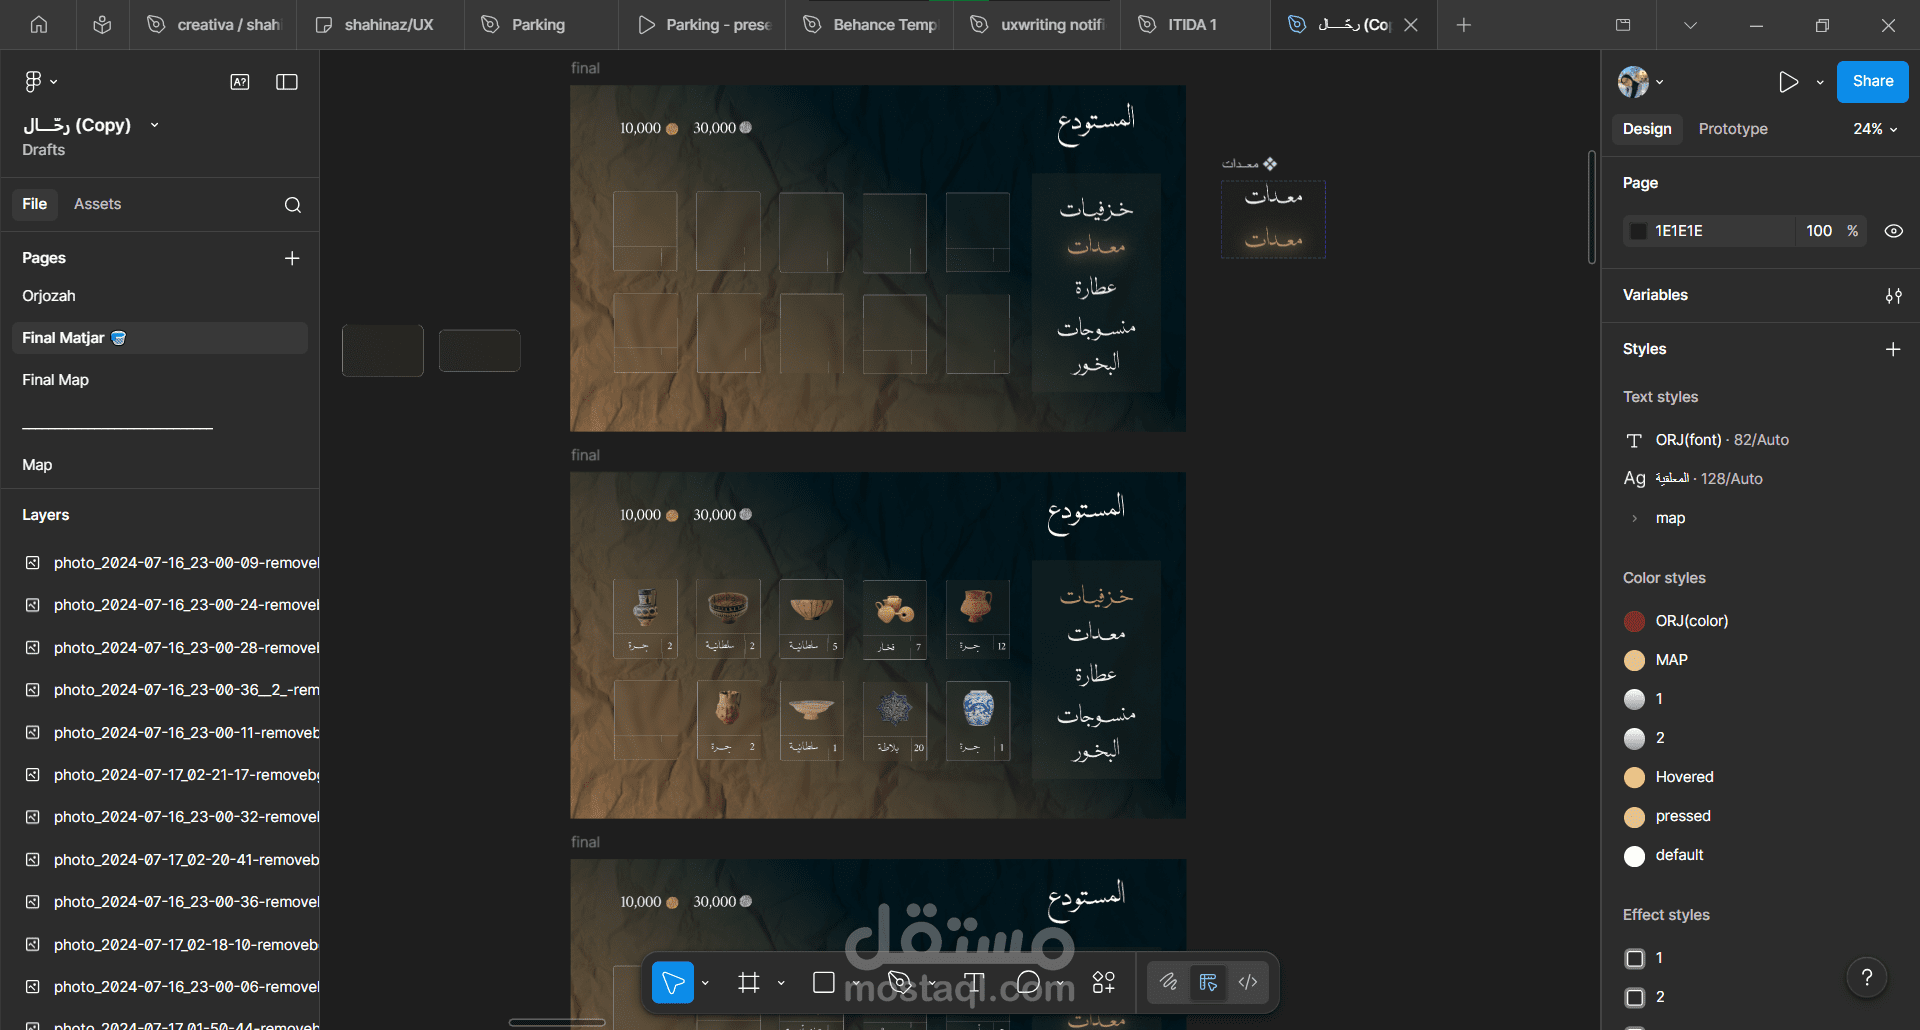The width and height of the screenshot is (1920, 1030).
Task: Switch to Dev Mode code icon
Action: coord(1248,982)
